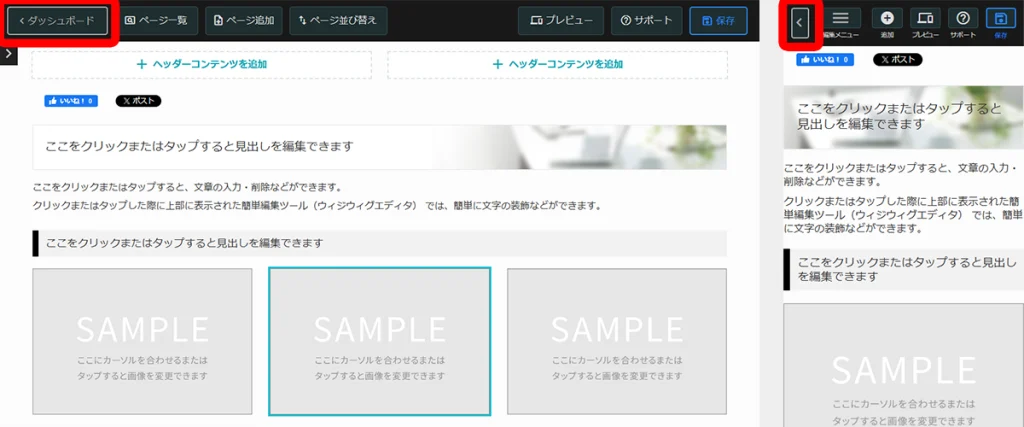This screenshot has width=1024, height=427.
Task: Select the highlighted middle SAMPLE image
Action: tap(380, 341)
